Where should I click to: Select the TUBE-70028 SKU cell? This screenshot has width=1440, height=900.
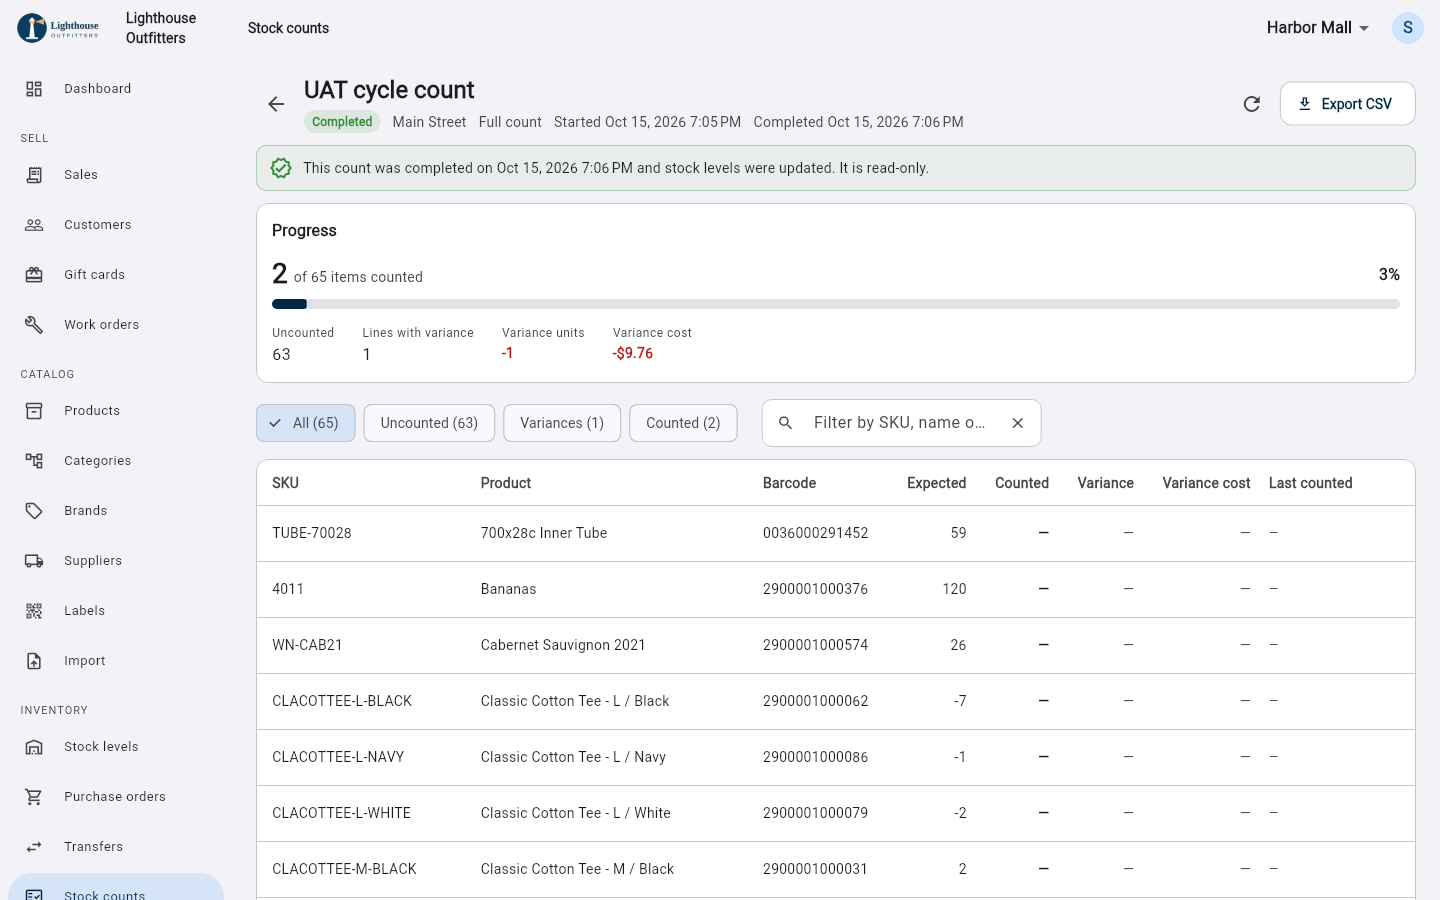[312, 533]
